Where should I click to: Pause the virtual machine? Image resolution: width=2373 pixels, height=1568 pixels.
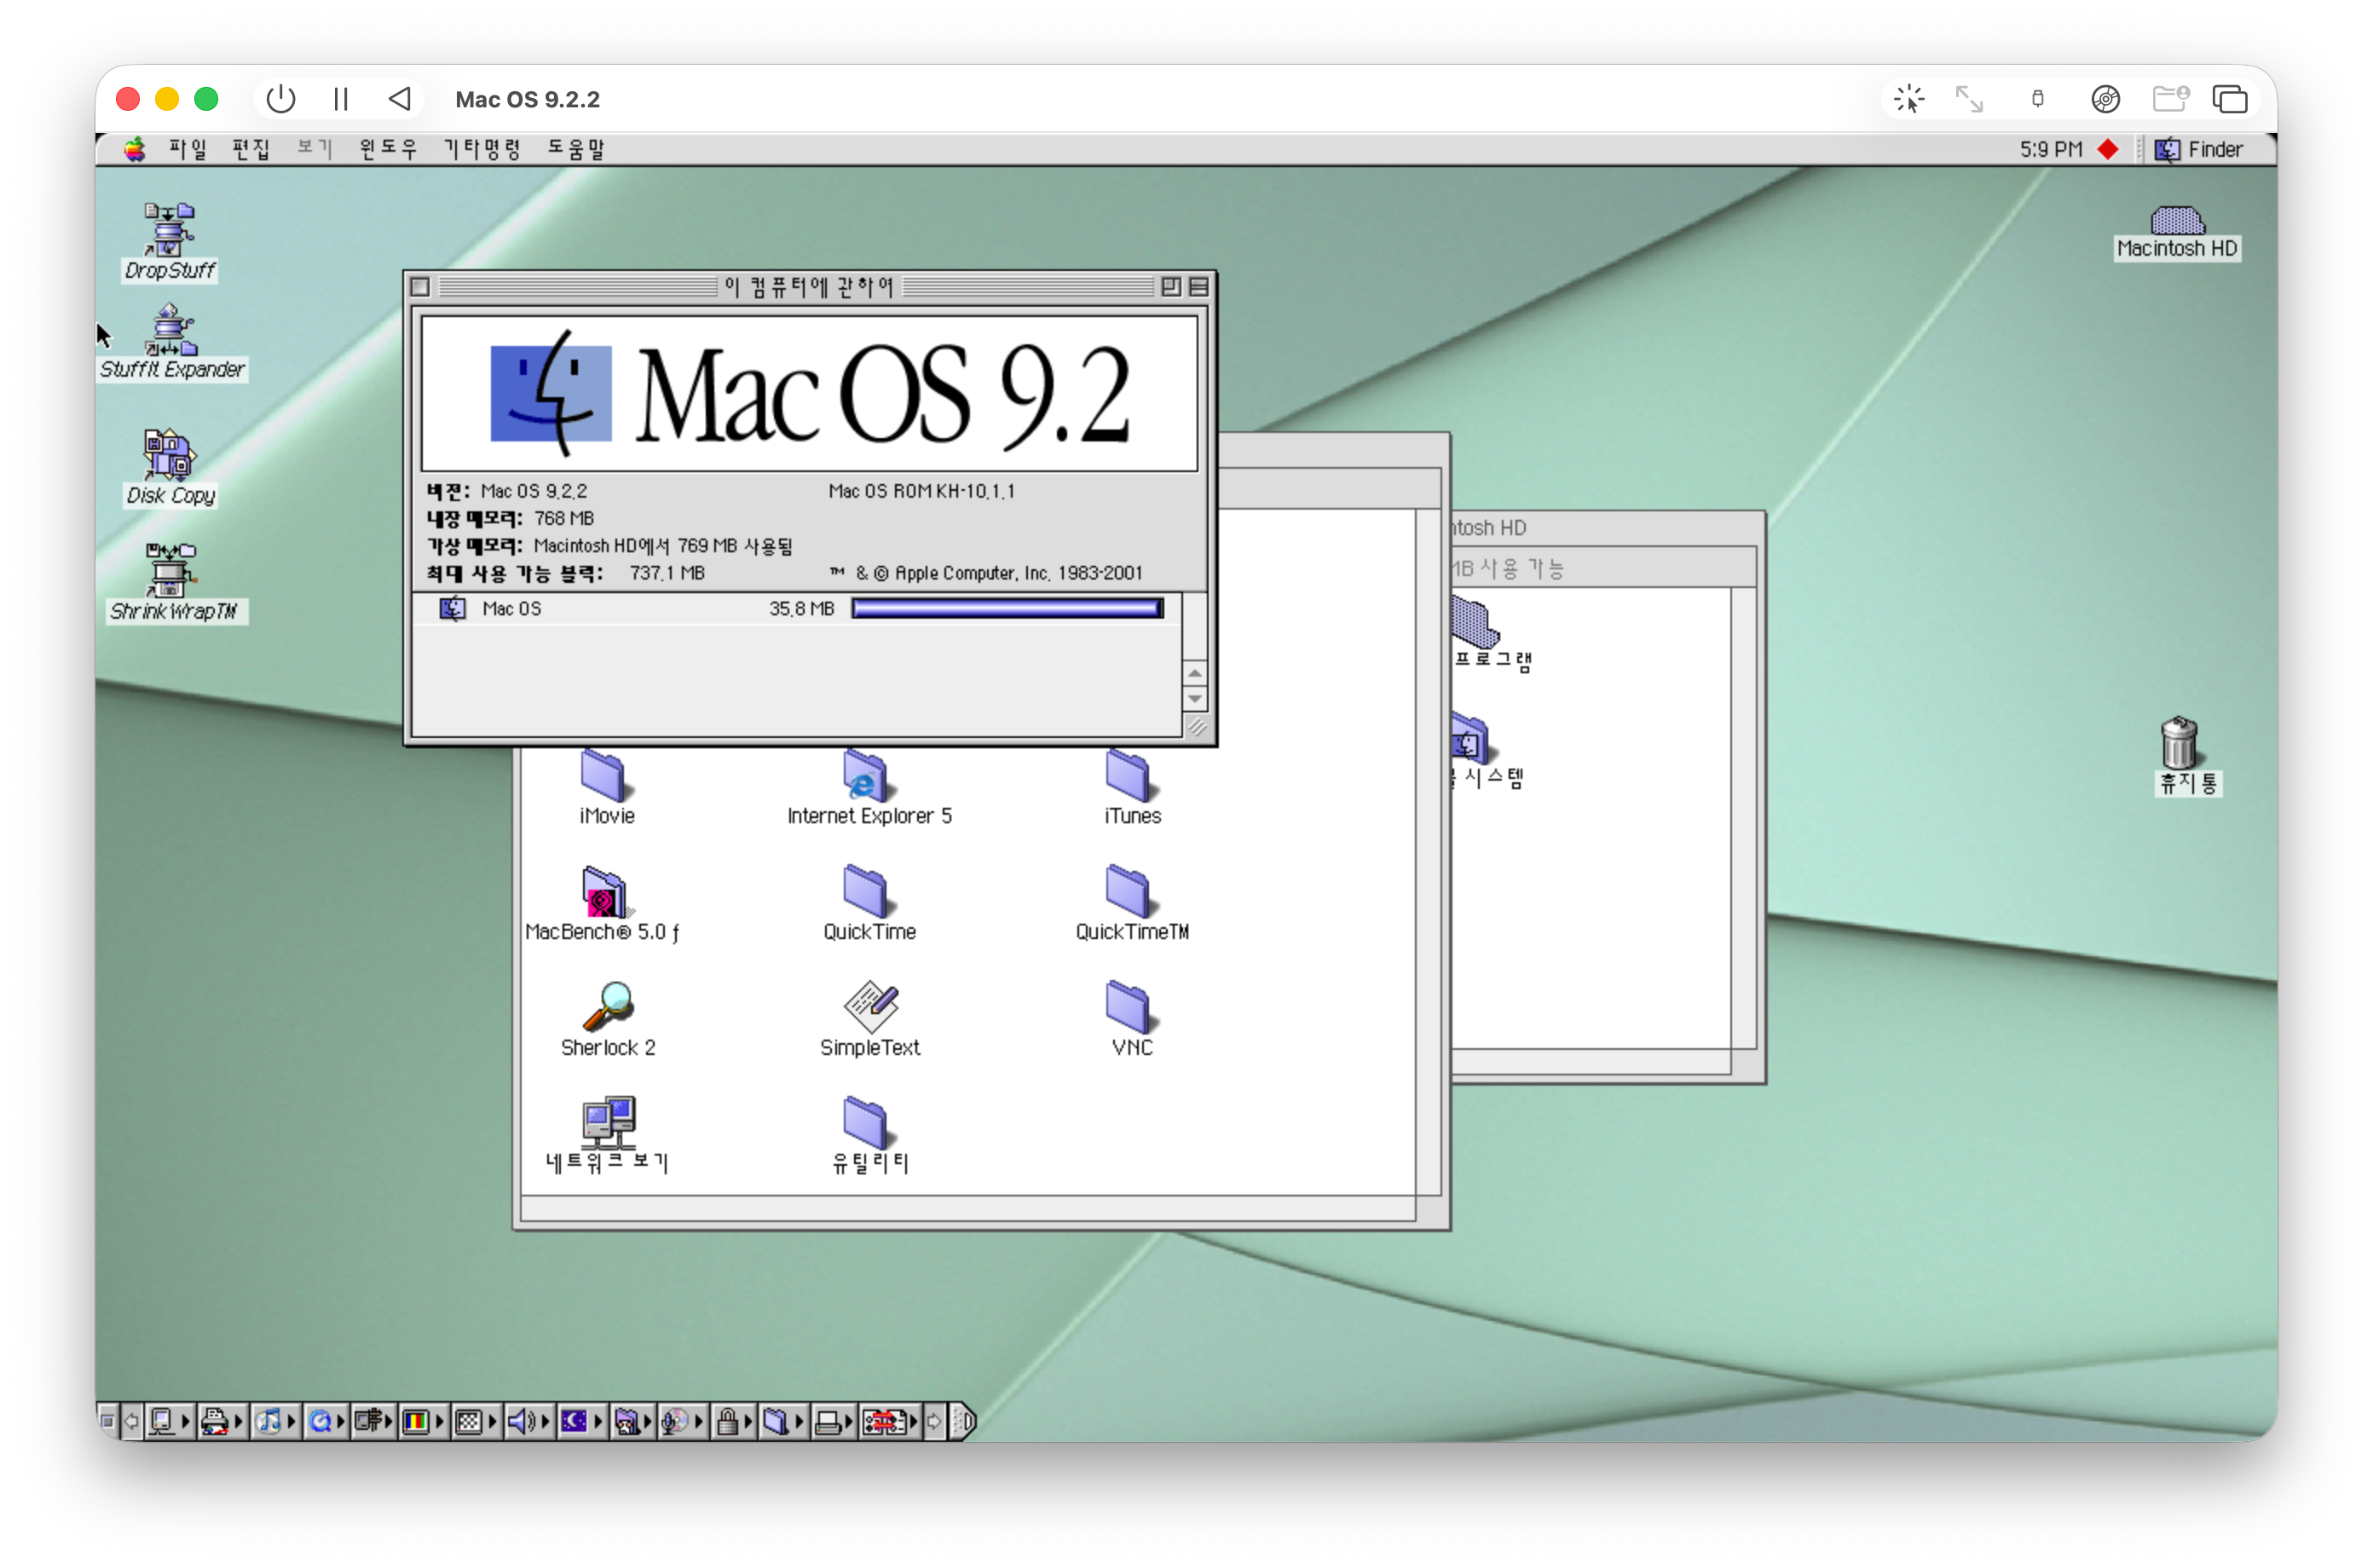(x=341, y=99)
